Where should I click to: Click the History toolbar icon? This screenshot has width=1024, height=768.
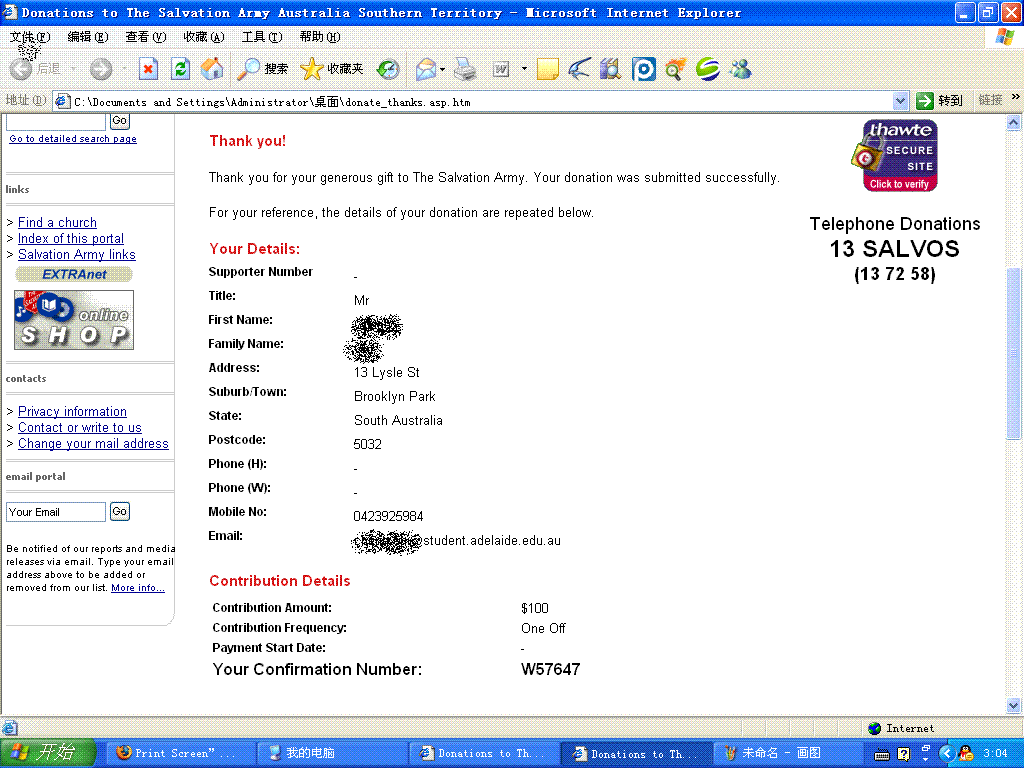coord(388,69)
